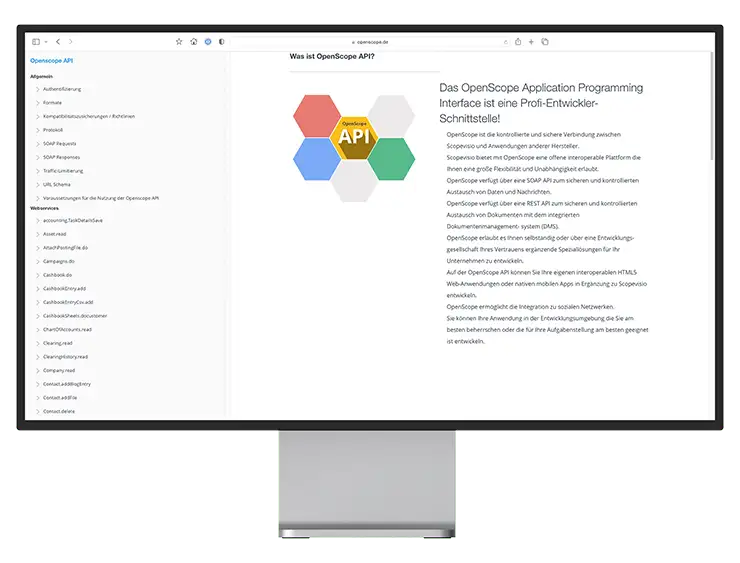Click the blue circular extension icon

[x=208, y=42]
